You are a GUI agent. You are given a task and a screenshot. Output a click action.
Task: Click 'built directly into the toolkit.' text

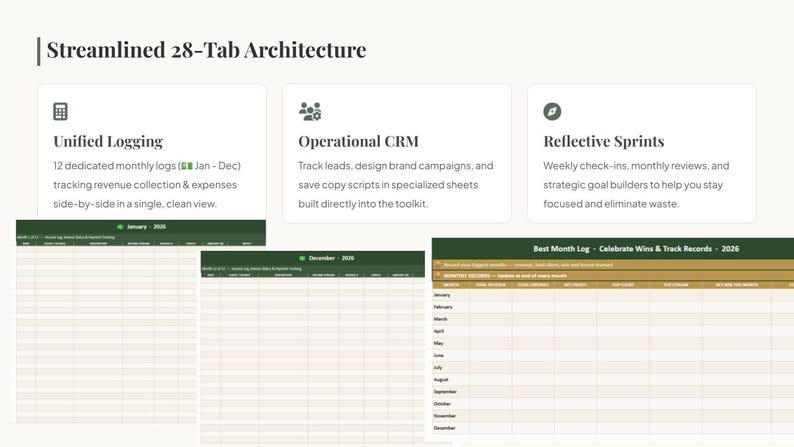tap(363, 204)
